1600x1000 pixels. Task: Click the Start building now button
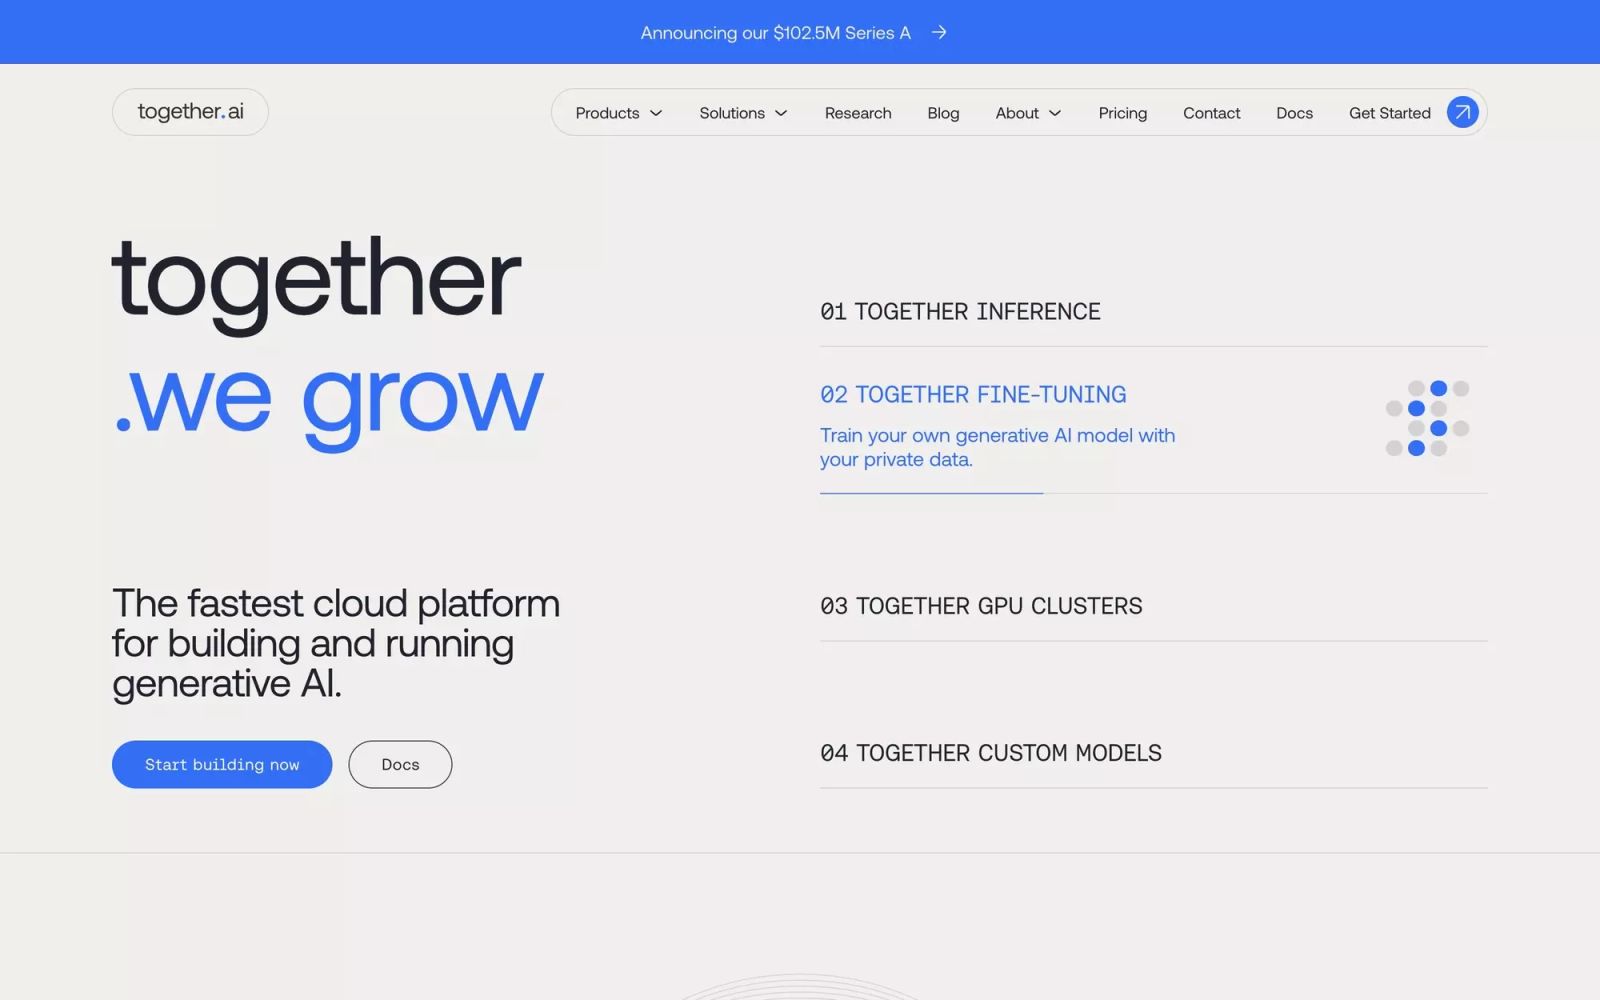click(222, 764)
